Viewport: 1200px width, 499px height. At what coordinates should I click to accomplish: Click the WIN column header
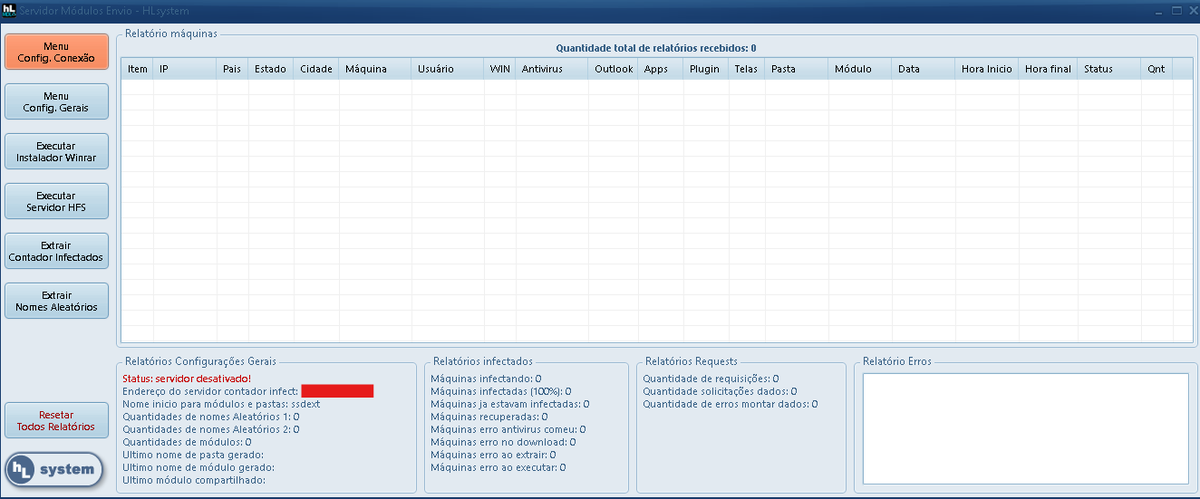click(x=499, y=69)
